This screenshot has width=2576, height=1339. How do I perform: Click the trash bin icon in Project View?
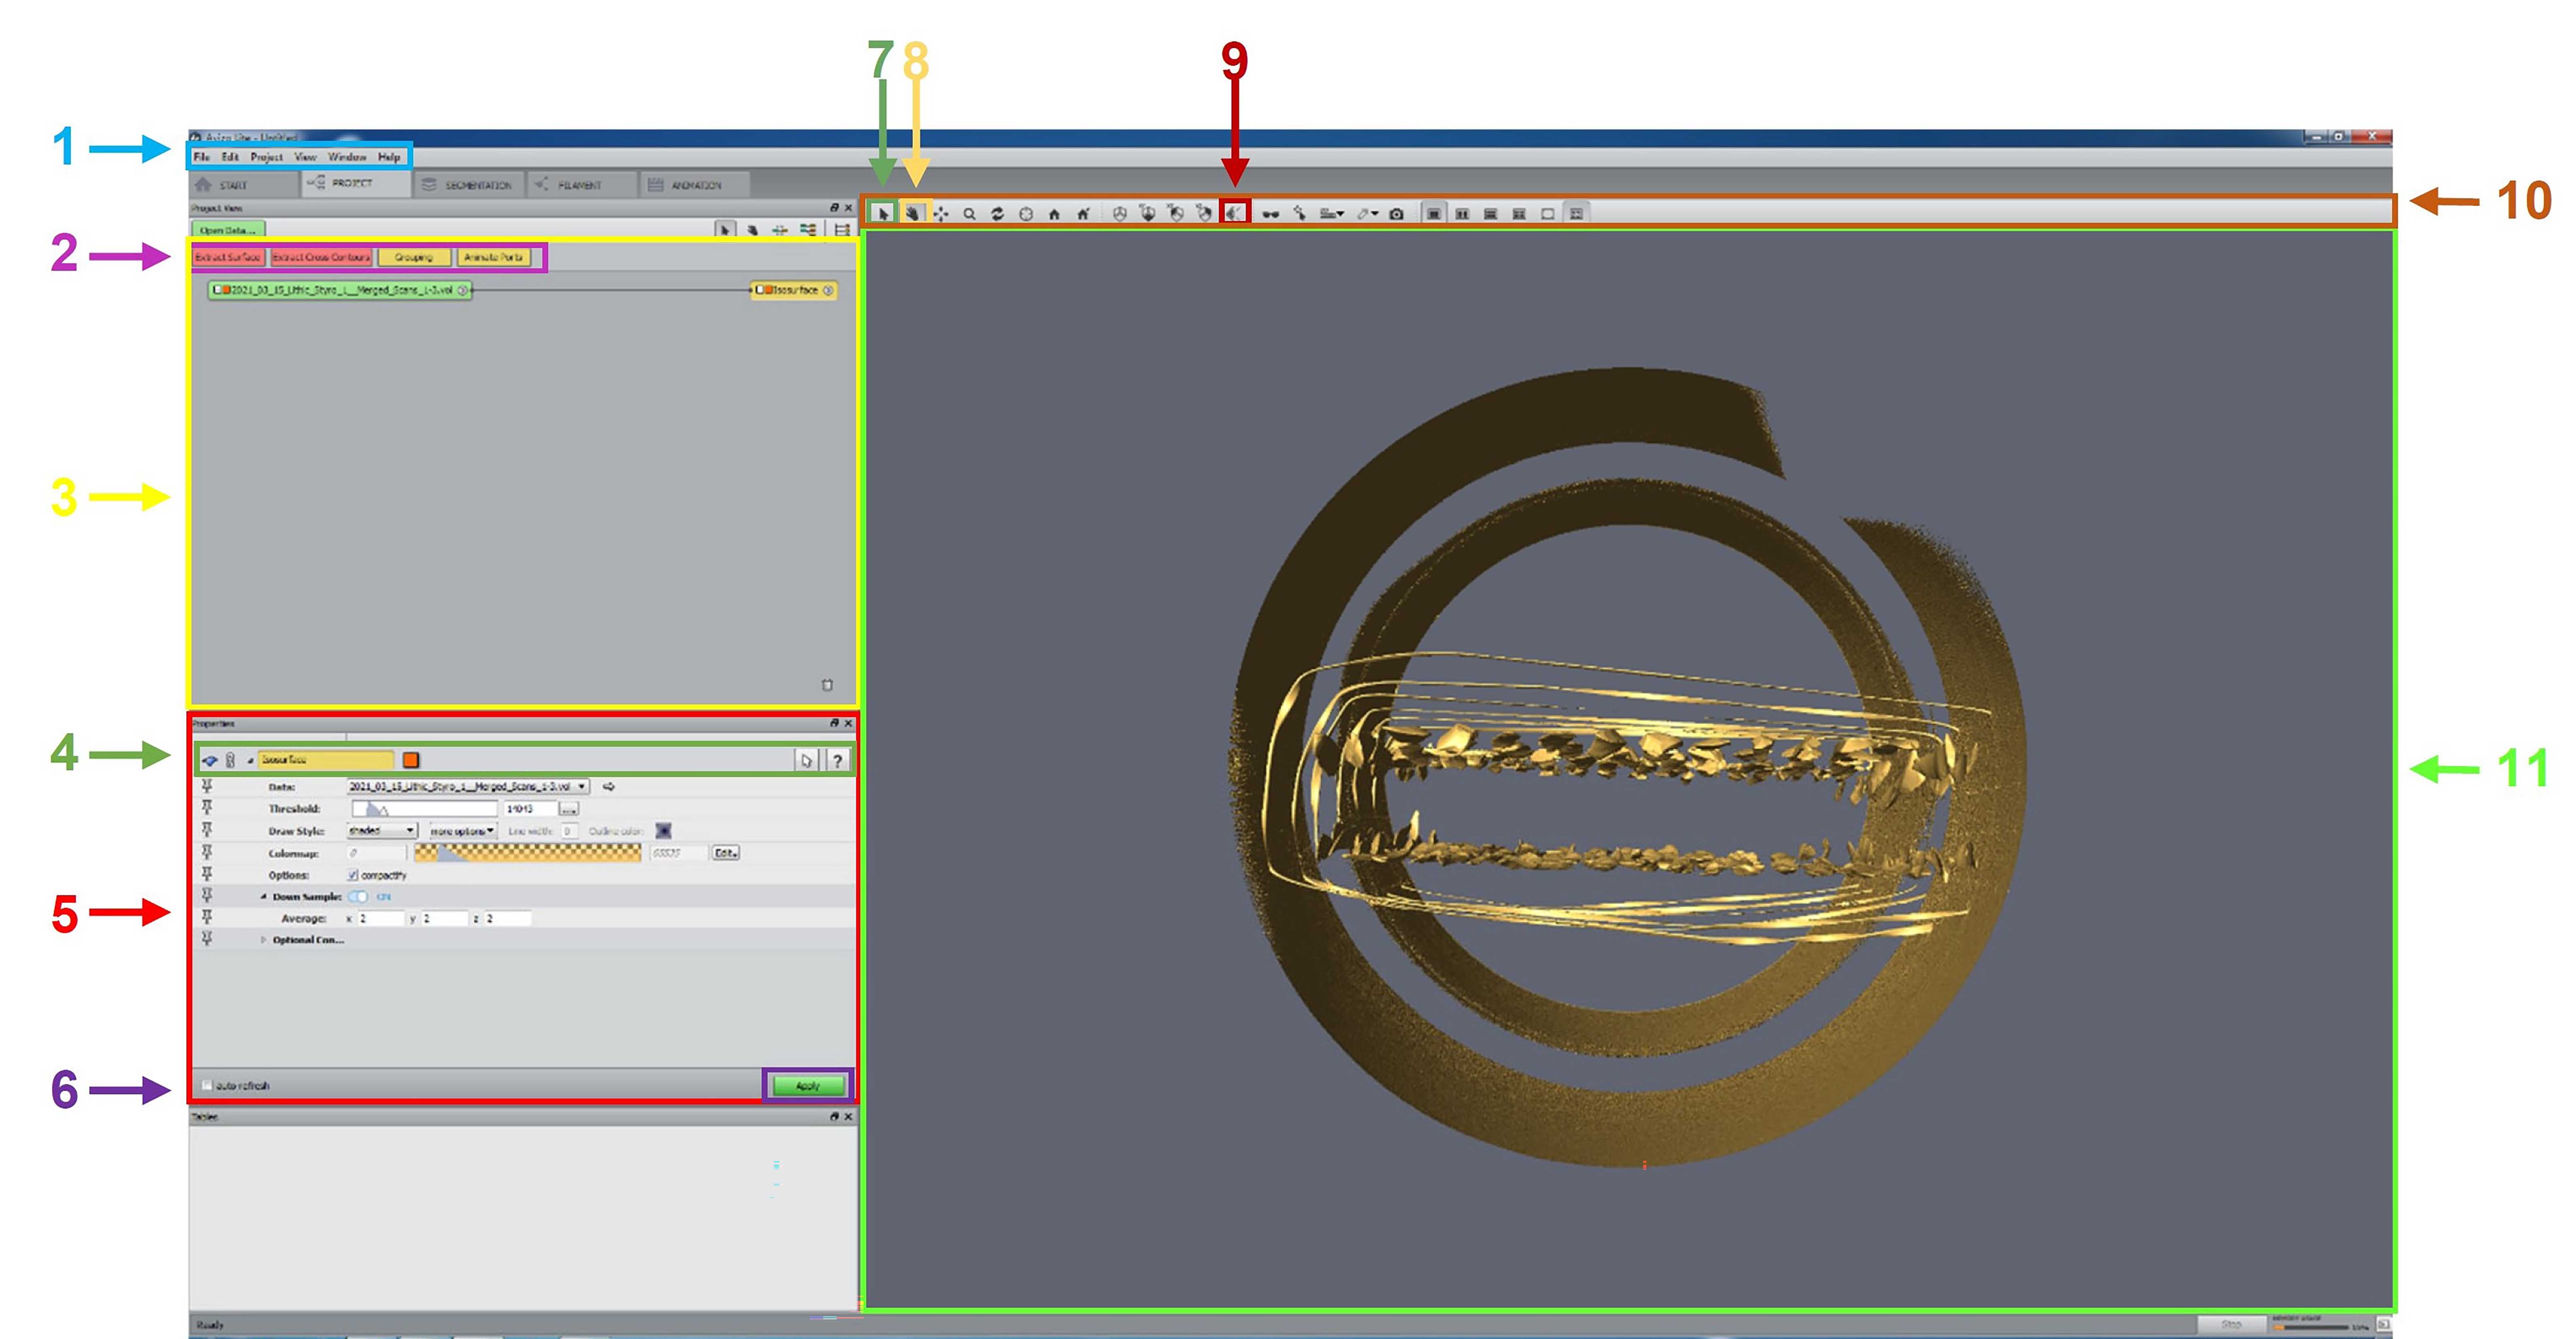[827, 685]
